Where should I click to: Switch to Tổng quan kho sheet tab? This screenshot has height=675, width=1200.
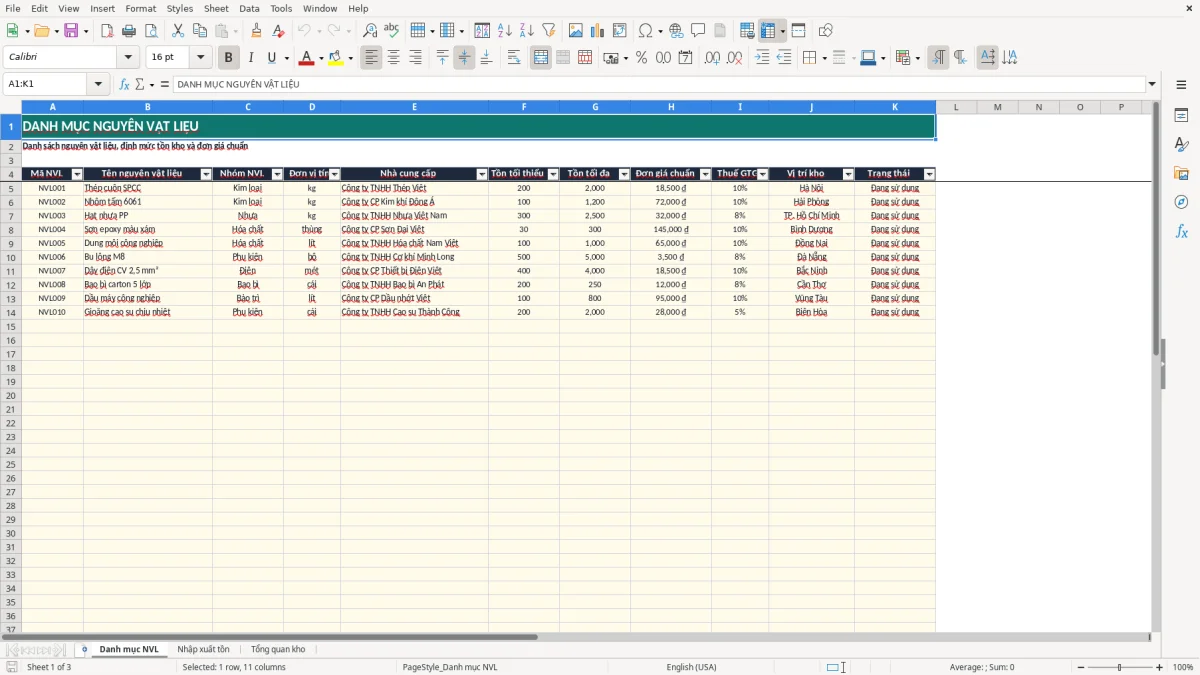278,649
